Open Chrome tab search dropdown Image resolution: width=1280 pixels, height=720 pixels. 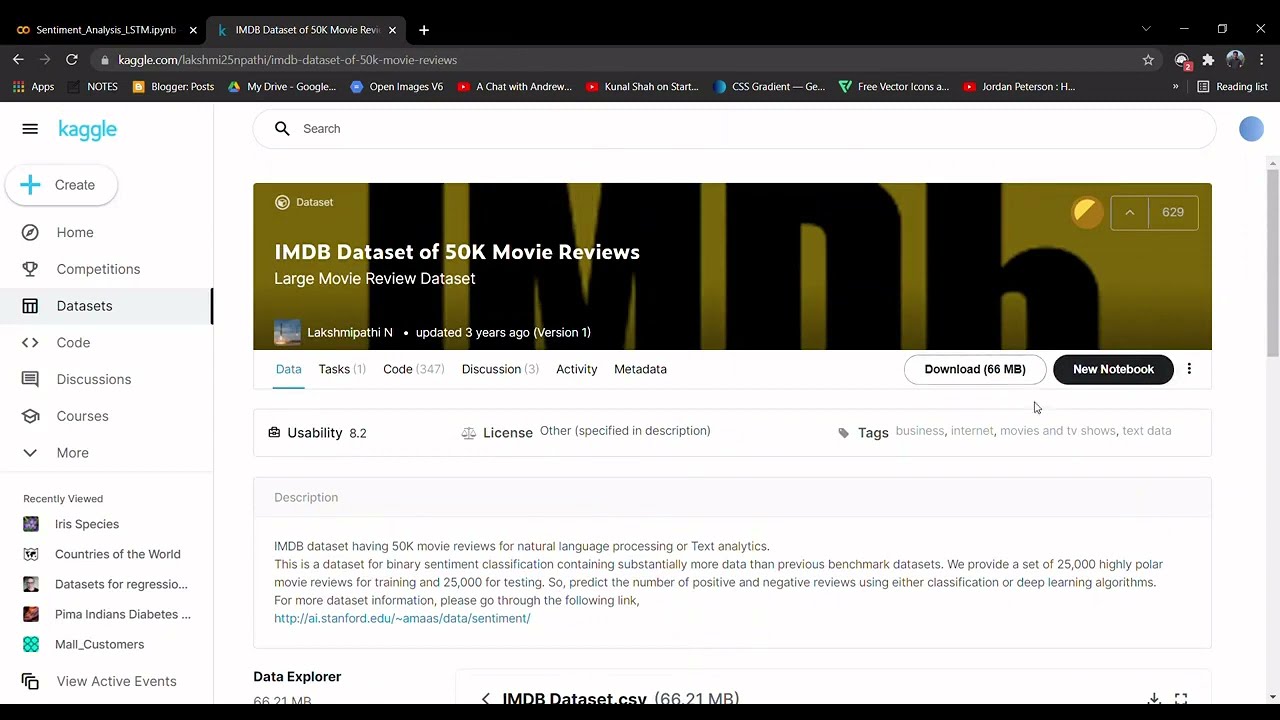[x=1146, y=29]
